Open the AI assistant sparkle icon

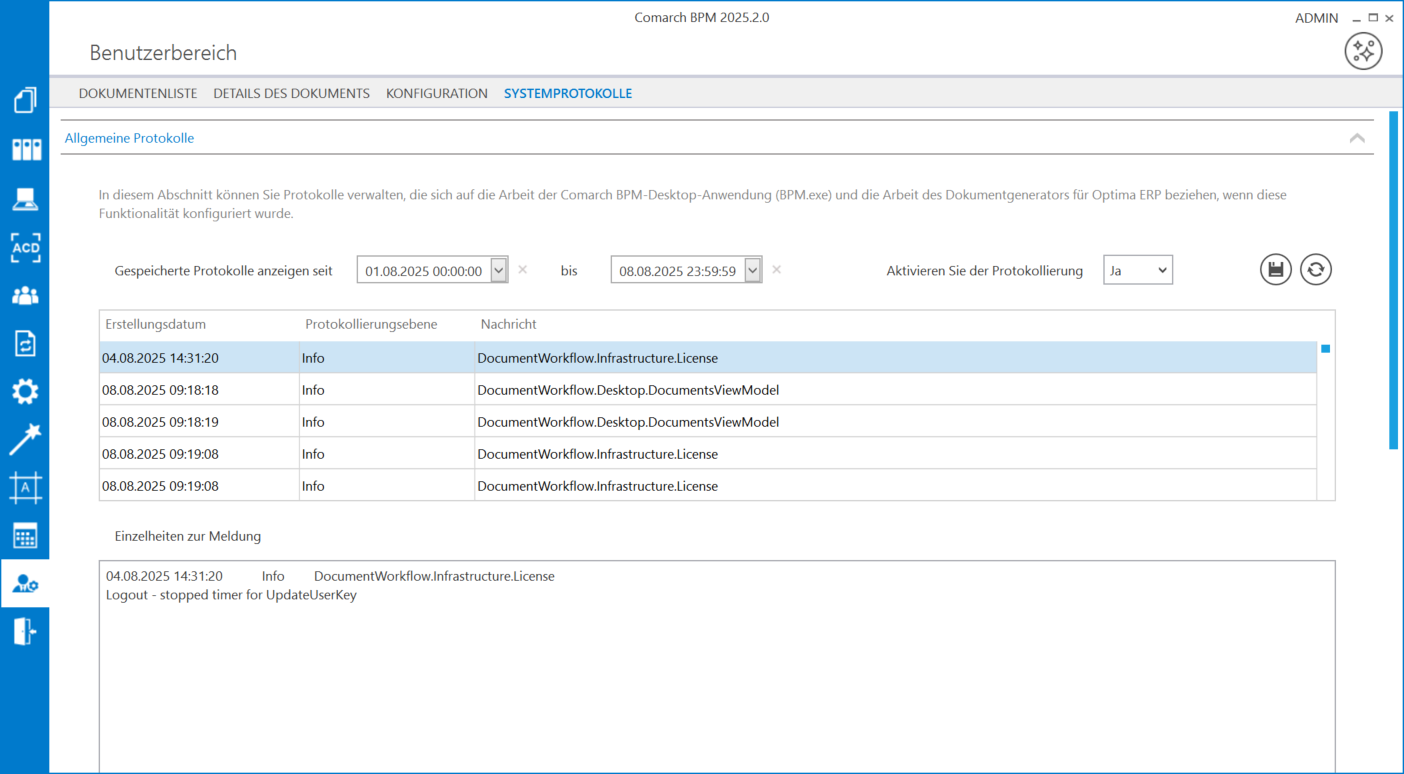point(1363,51)
